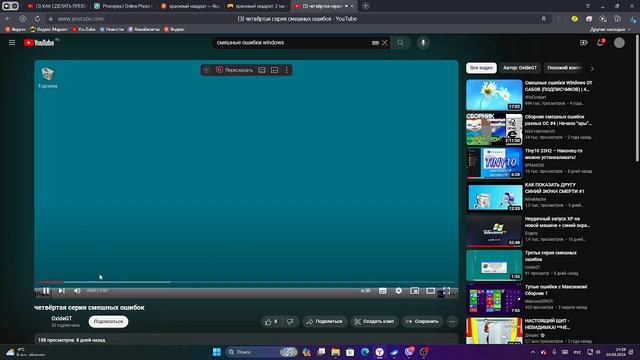This screenshot has width=640, height=360.
Task: Open the Неудачный запуск XP video
Action: click(x=494, y=231)
